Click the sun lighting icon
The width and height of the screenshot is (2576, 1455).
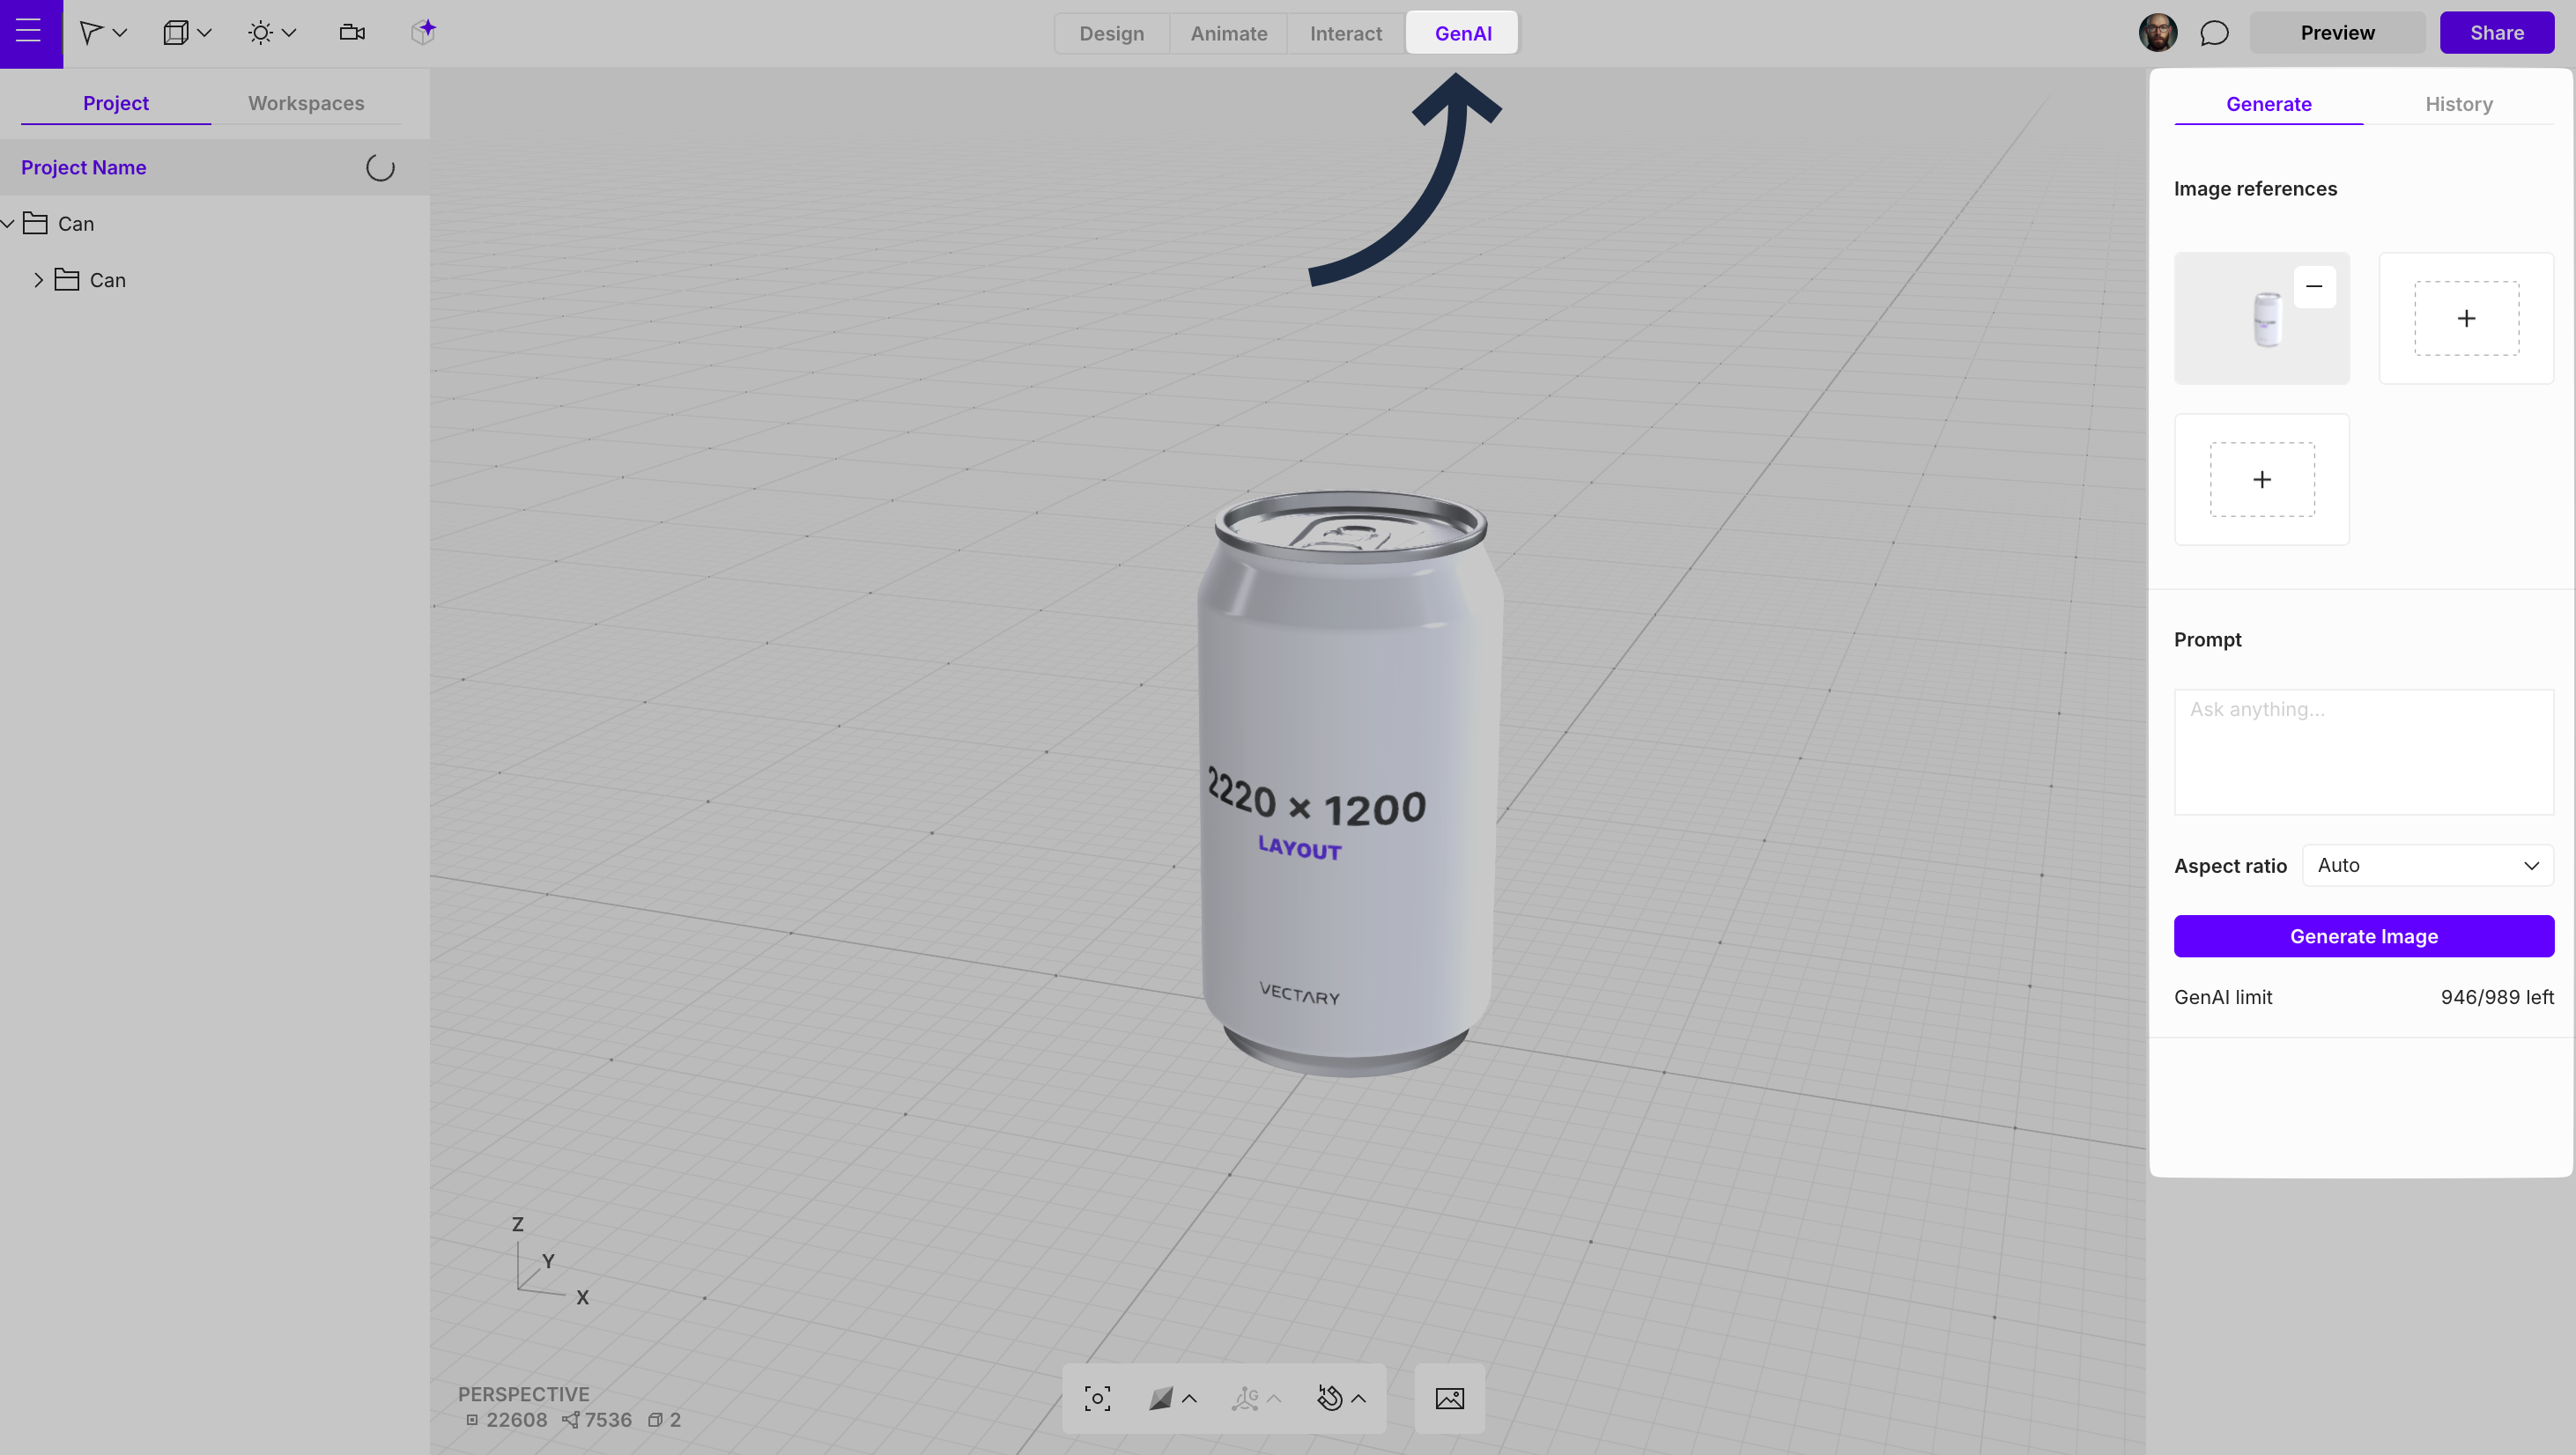coord(260,33)
